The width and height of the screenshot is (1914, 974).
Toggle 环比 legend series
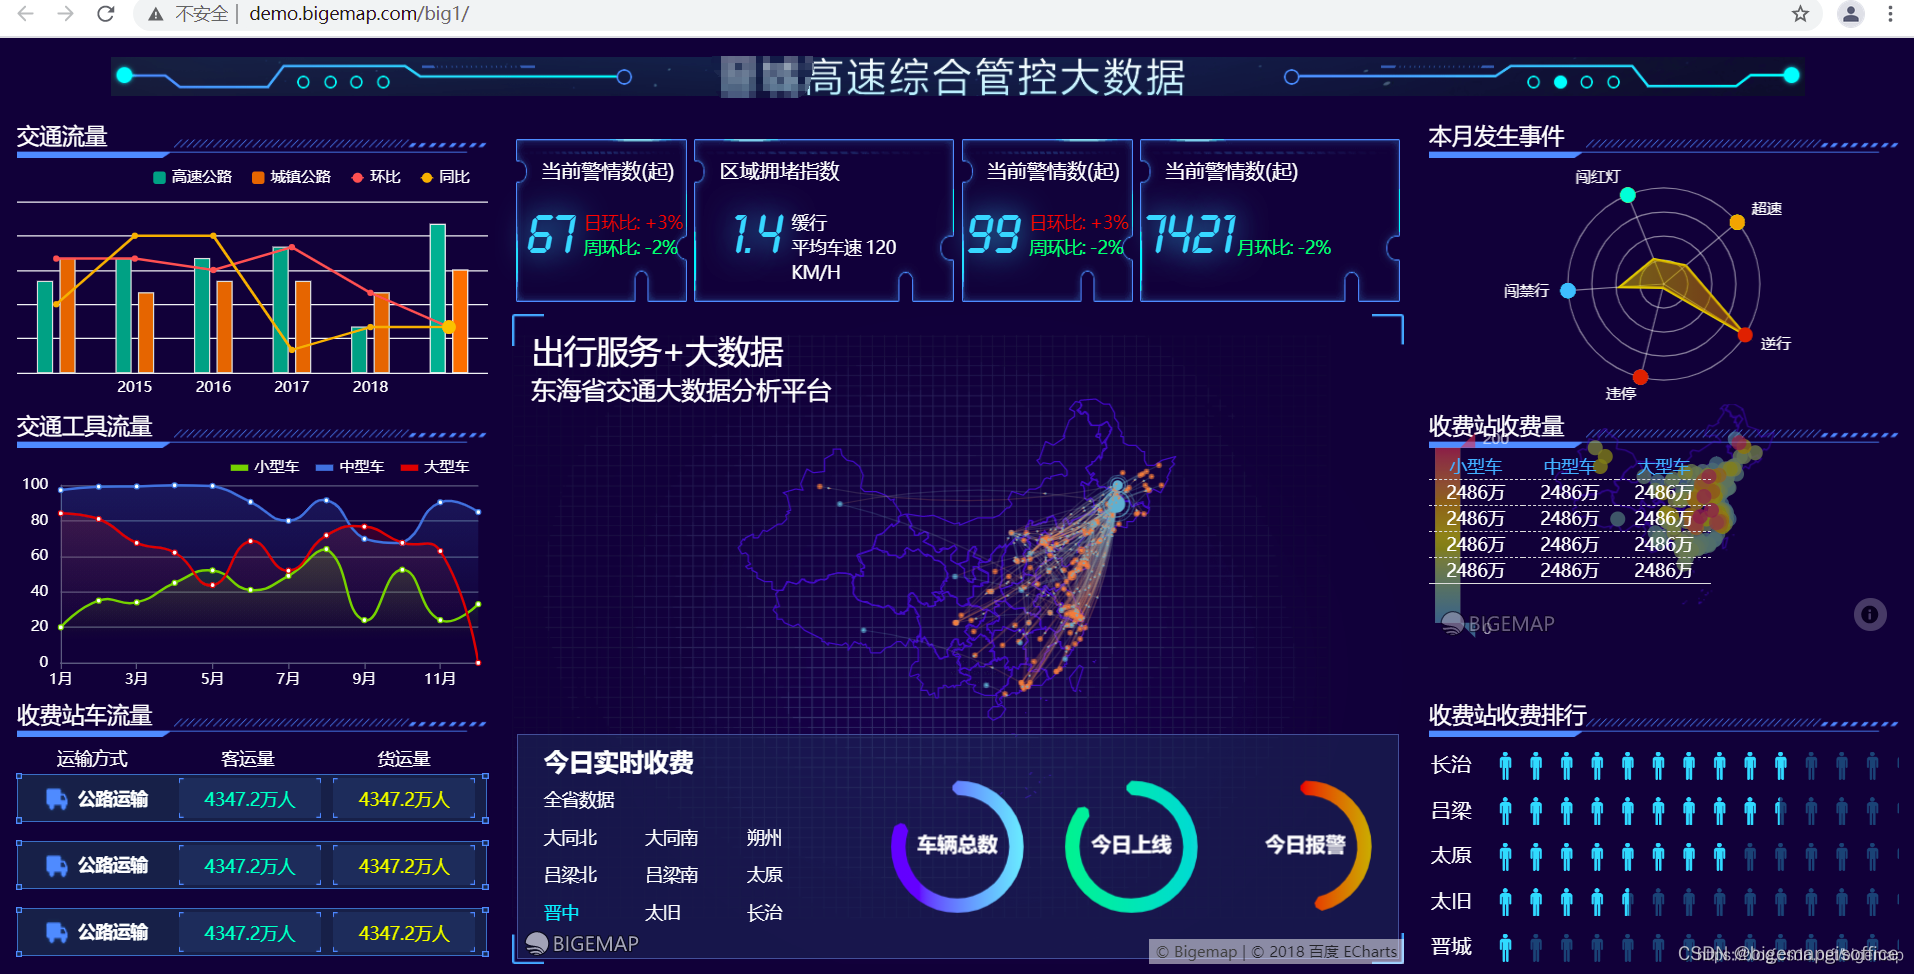click(376, 177)
